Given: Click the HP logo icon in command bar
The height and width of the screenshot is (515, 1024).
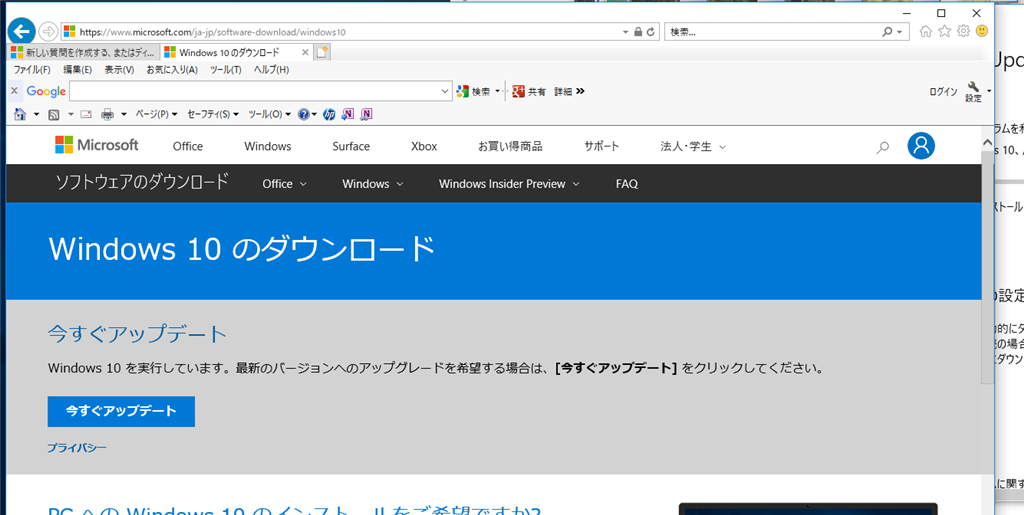Looking at the screenshot, I should point(329,114).
